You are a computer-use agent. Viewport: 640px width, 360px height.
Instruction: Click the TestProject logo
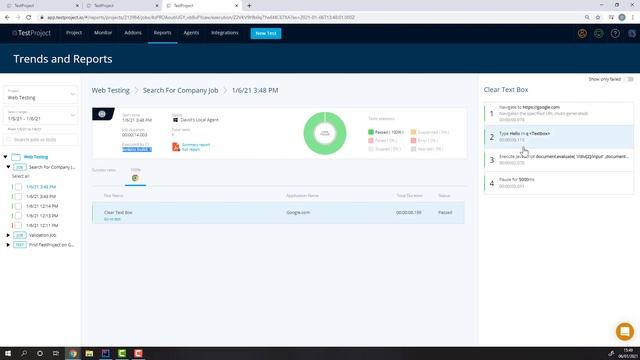[x=31, y=33]
